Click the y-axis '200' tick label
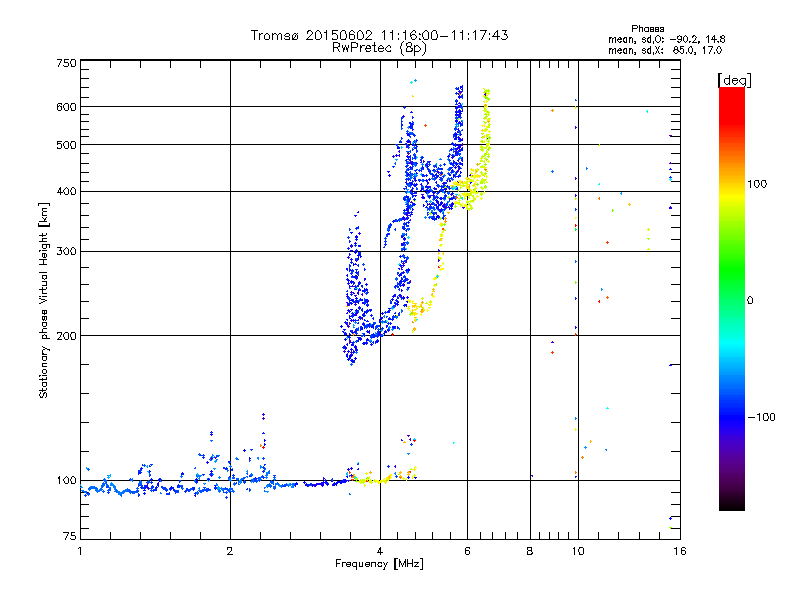Viewport: 800px width, 600px height. click(x=67, y=336)
